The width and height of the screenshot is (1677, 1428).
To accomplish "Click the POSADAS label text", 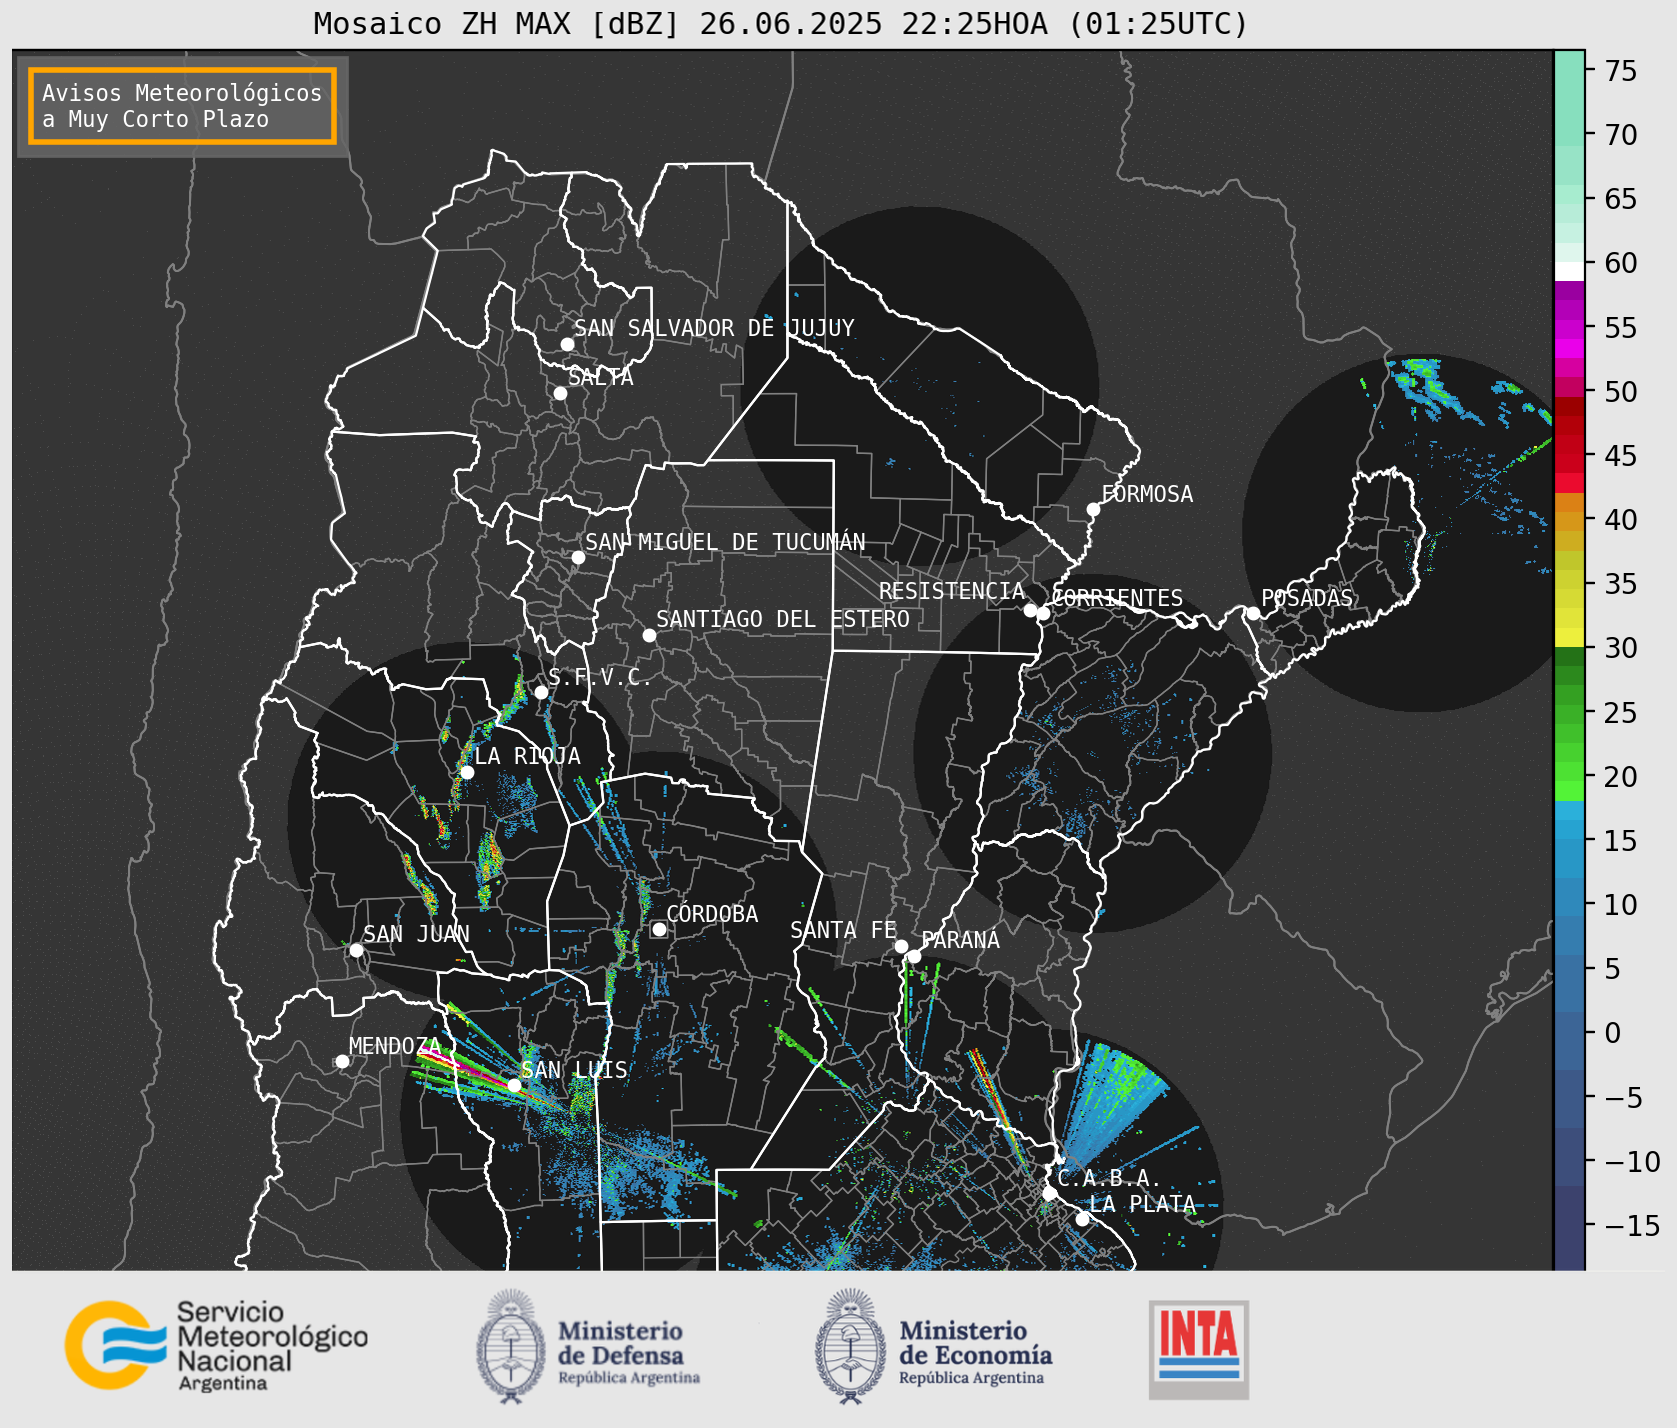I will click(1307, 598).
